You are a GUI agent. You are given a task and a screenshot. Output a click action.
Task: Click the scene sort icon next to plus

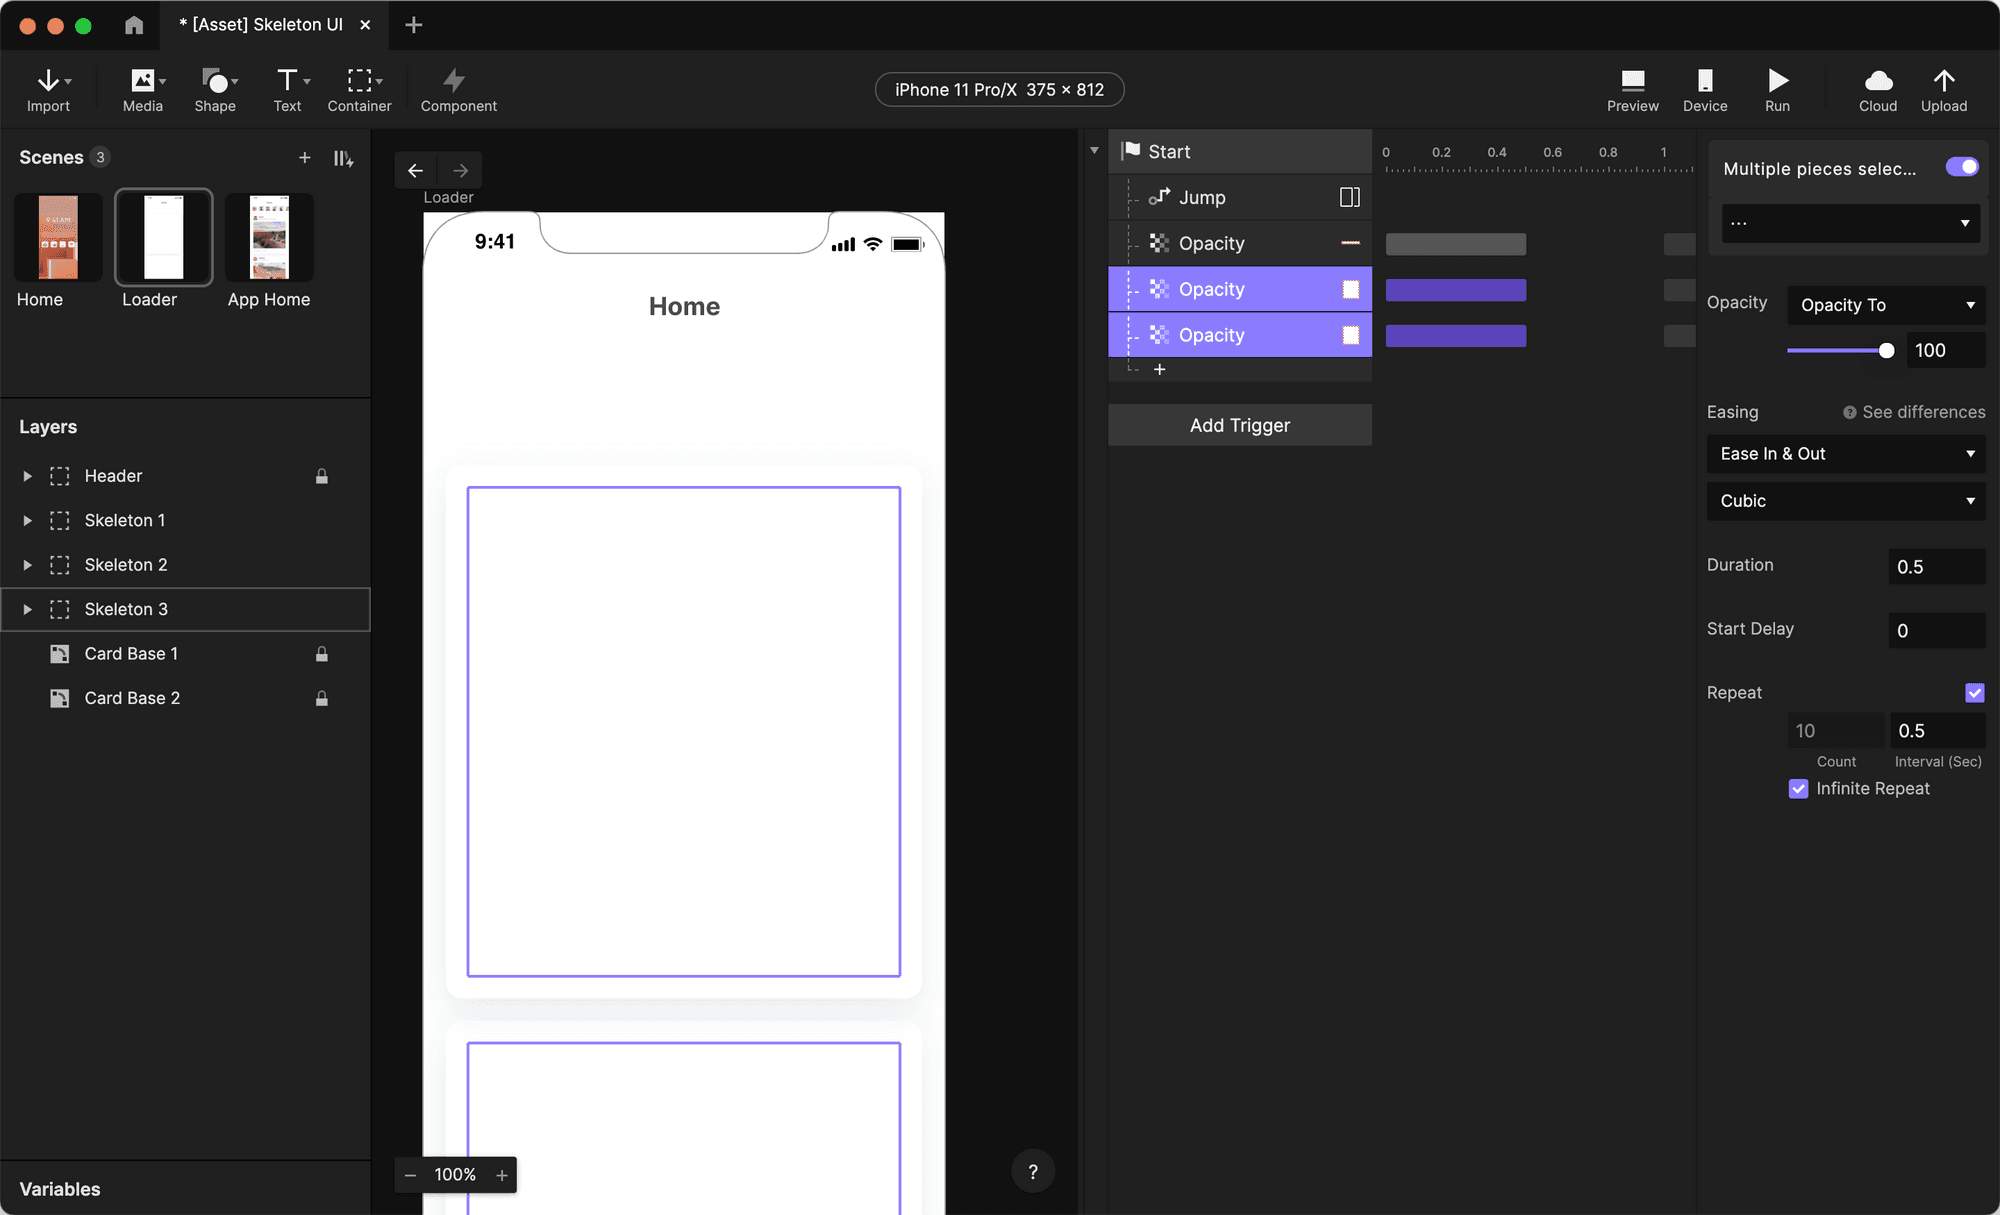[x=344, y=158]
